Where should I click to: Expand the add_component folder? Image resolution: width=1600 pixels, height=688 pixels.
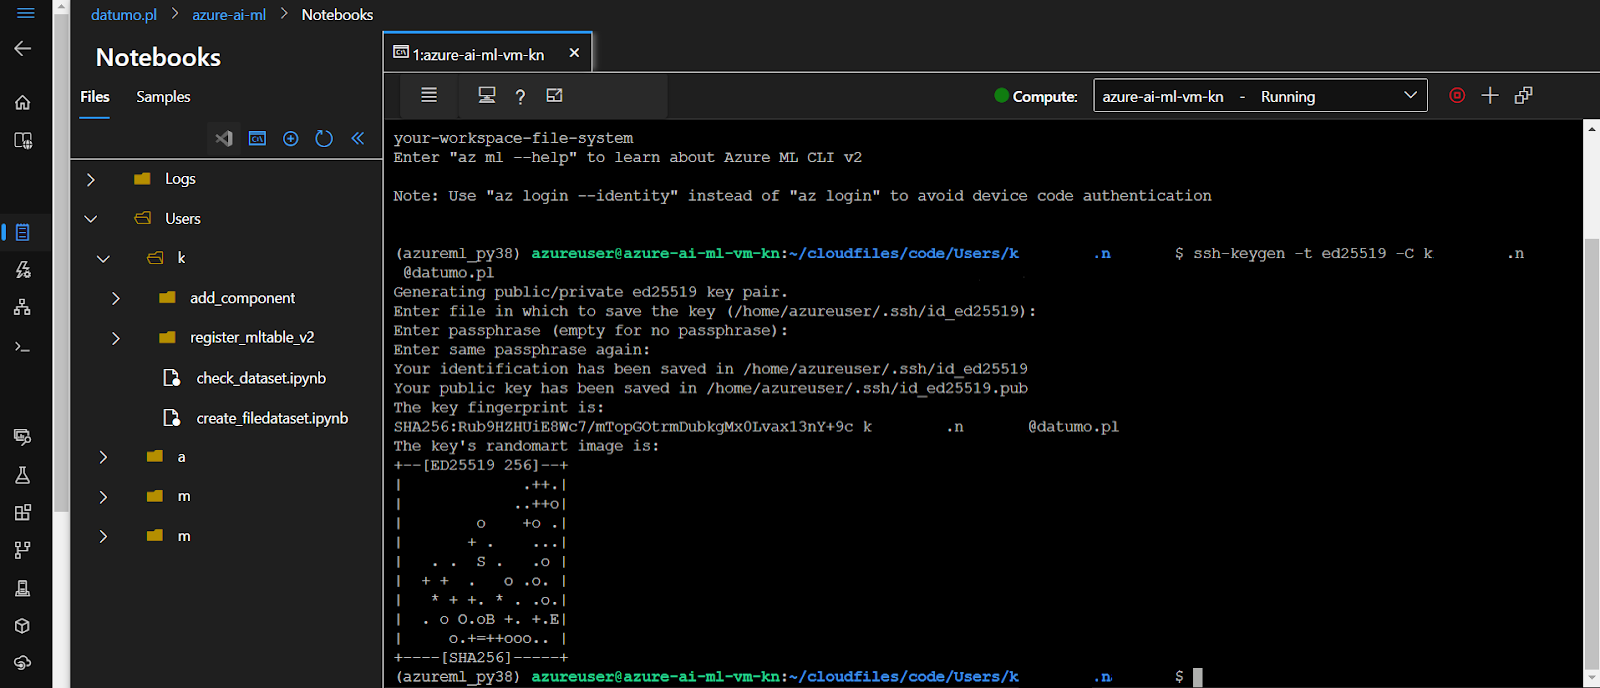click(x=116, y=298)
